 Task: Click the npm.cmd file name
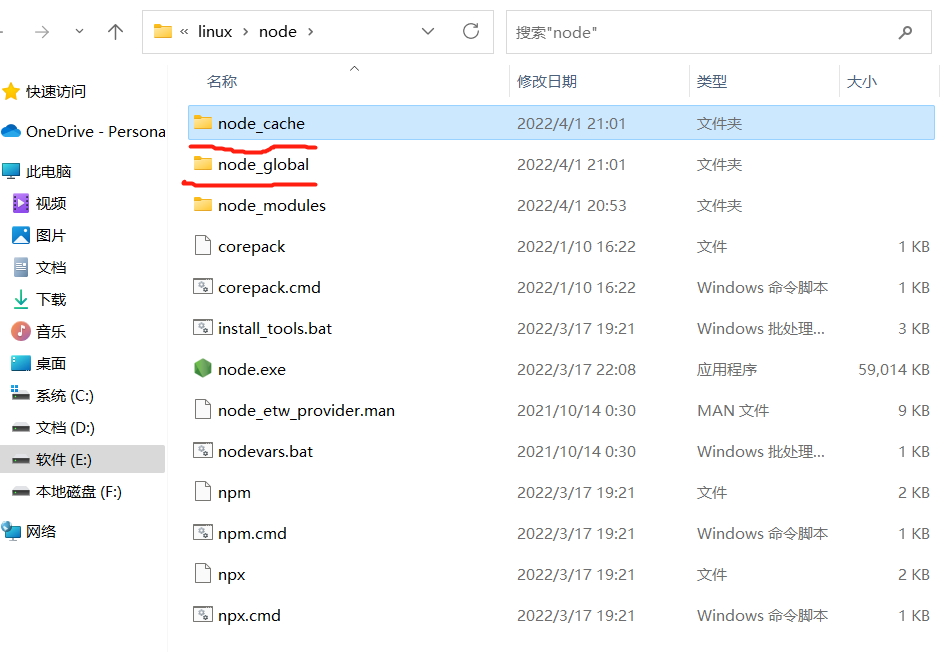252,534
